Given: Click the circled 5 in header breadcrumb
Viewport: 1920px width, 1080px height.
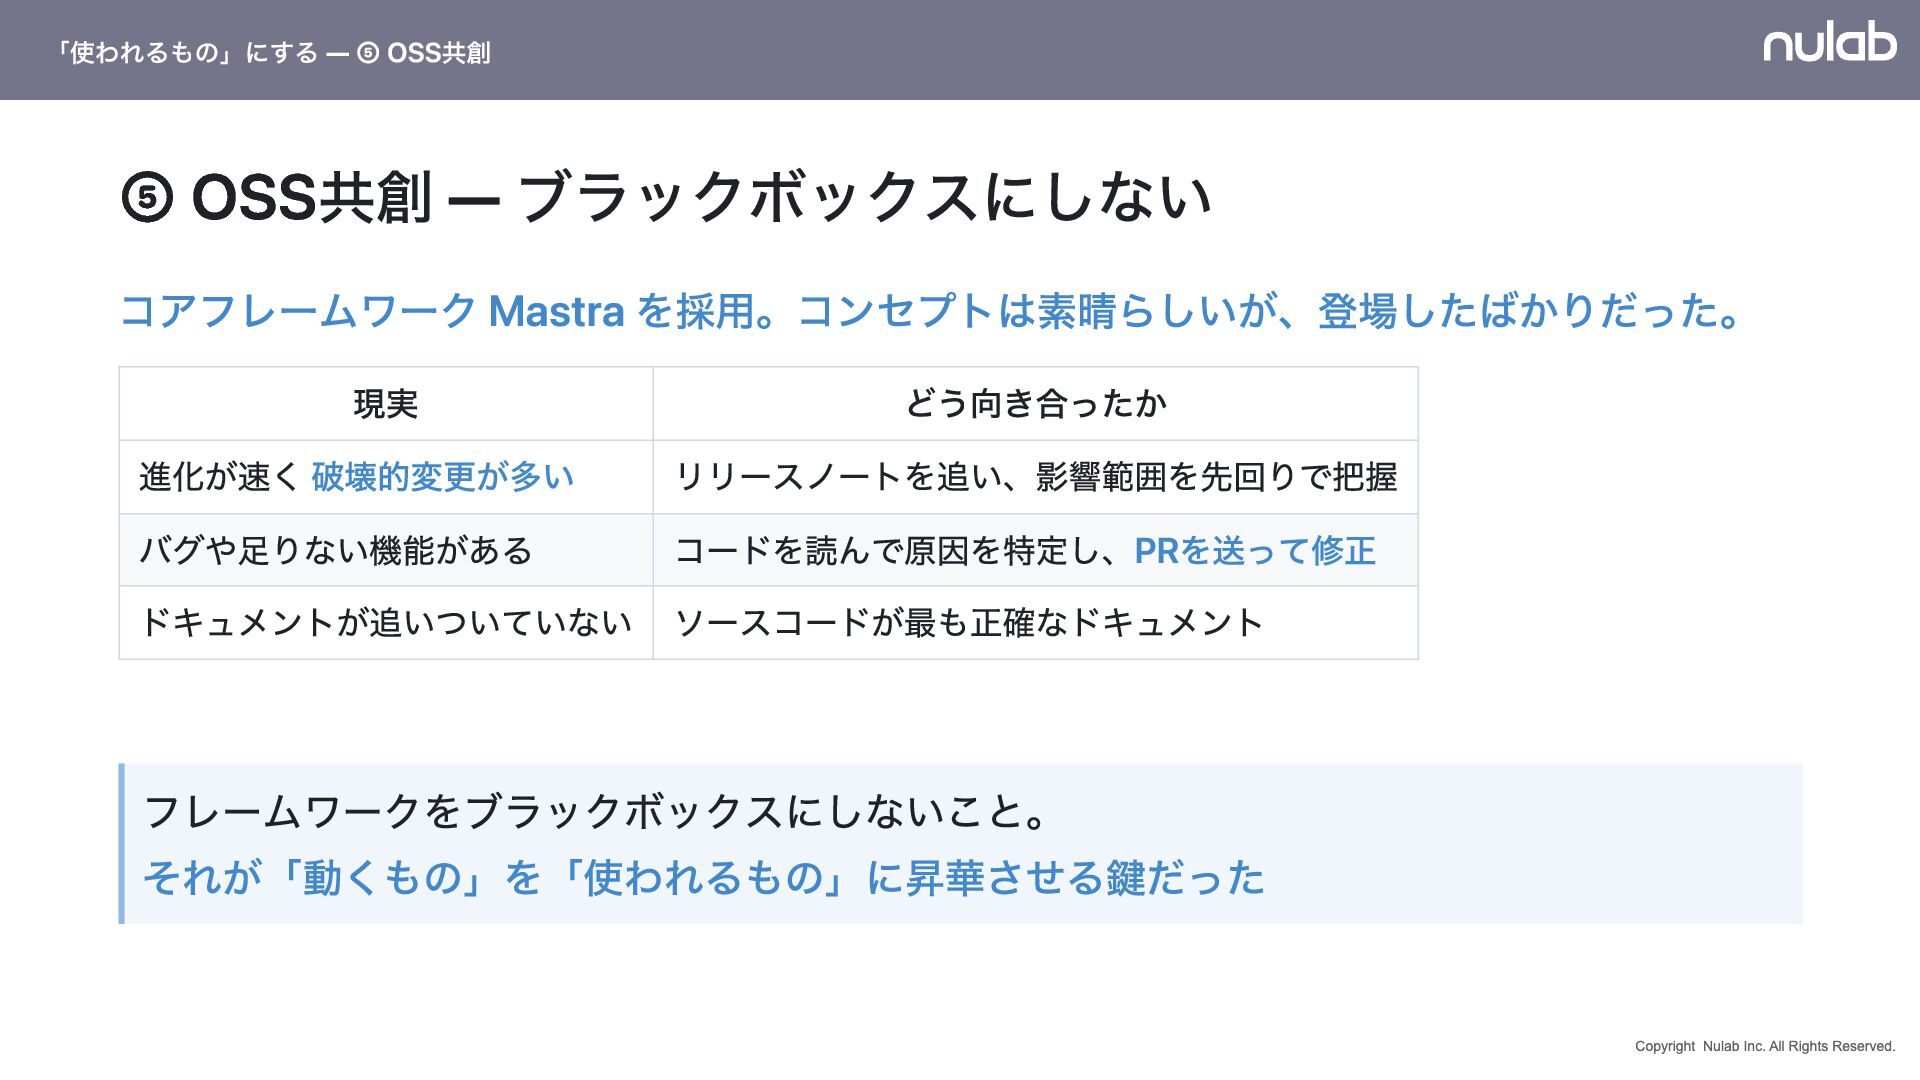Looking at the screenshot, I should [368, 53].
